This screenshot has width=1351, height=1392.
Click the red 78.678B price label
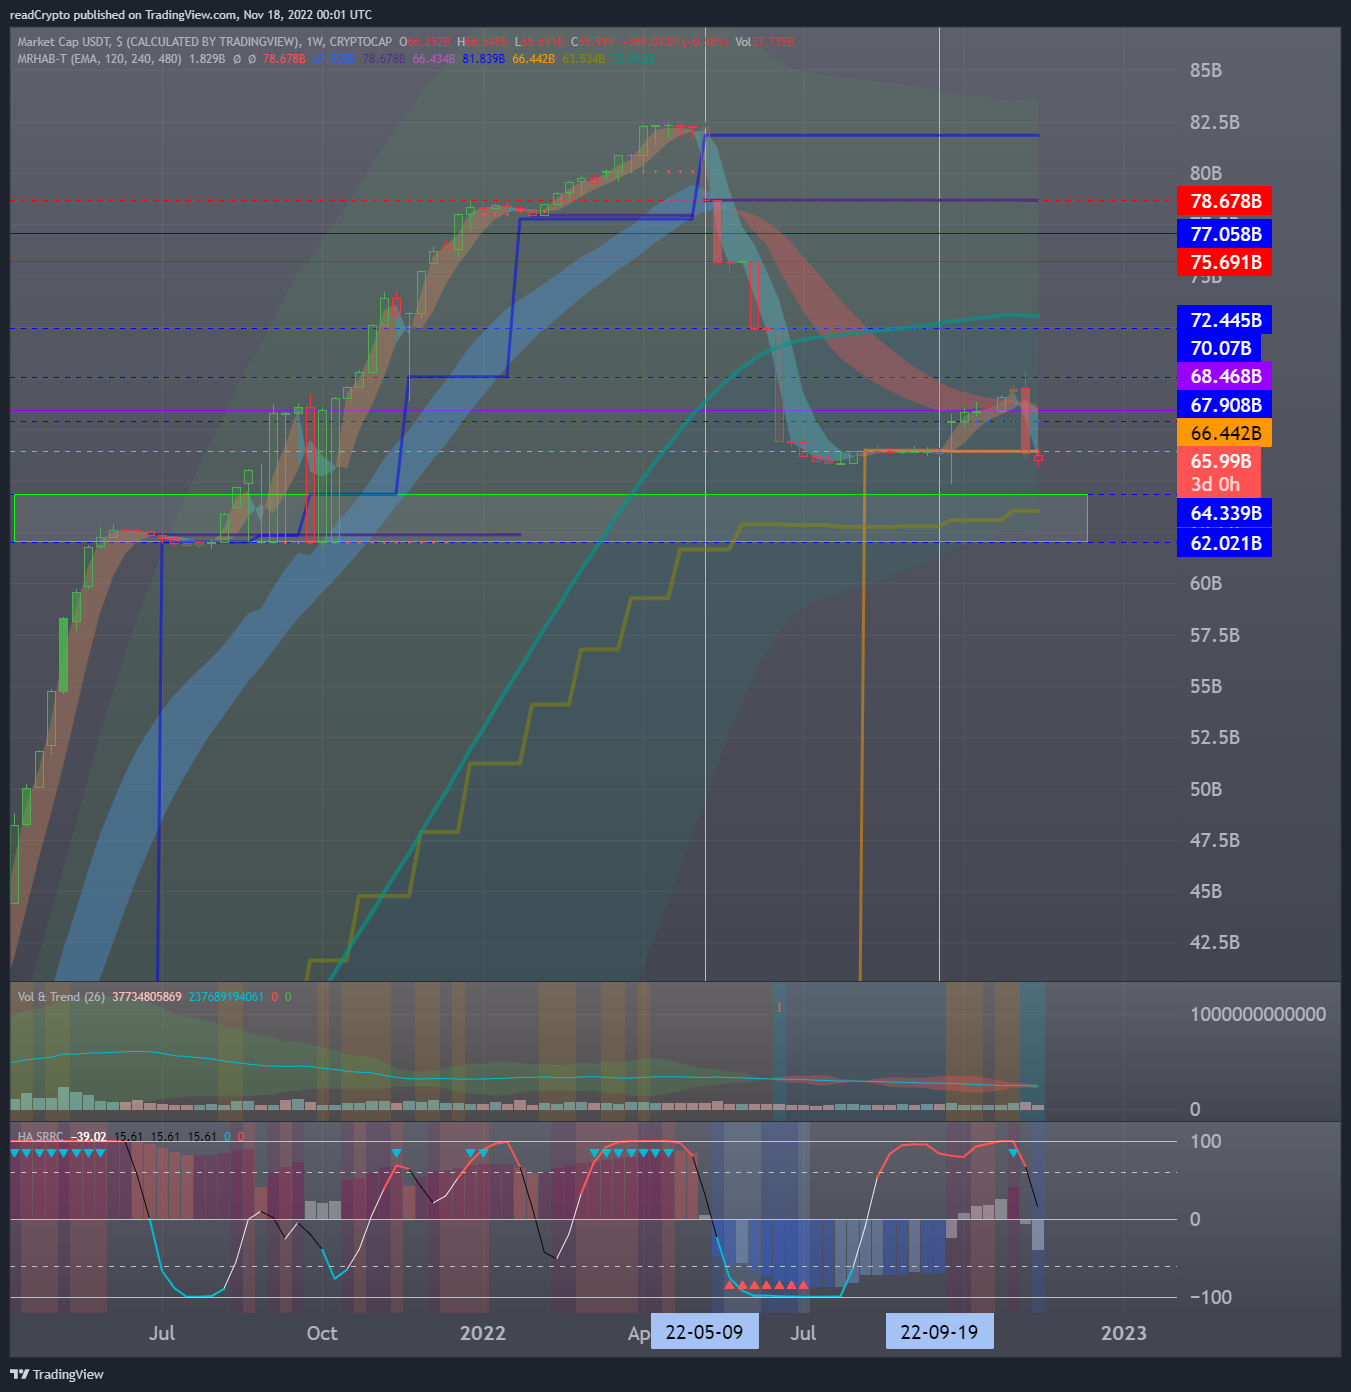click(1225, 201)
